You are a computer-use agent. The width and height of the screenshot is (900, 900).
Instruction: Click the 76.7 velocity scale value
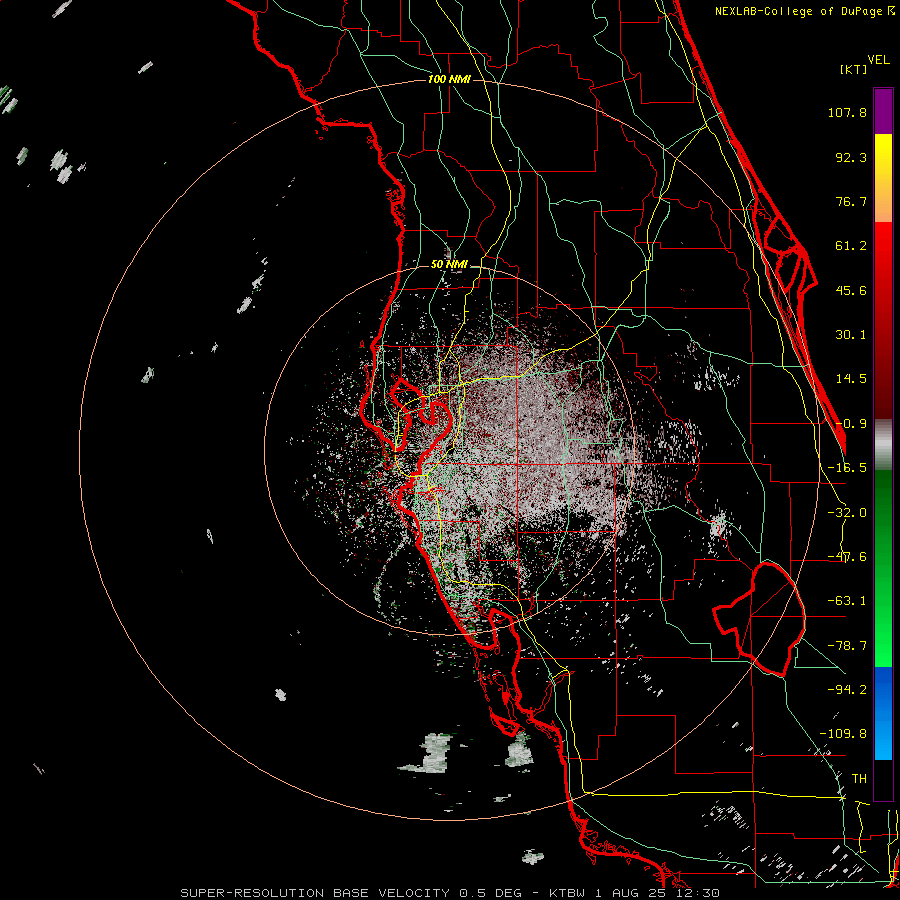coord(851,201)
